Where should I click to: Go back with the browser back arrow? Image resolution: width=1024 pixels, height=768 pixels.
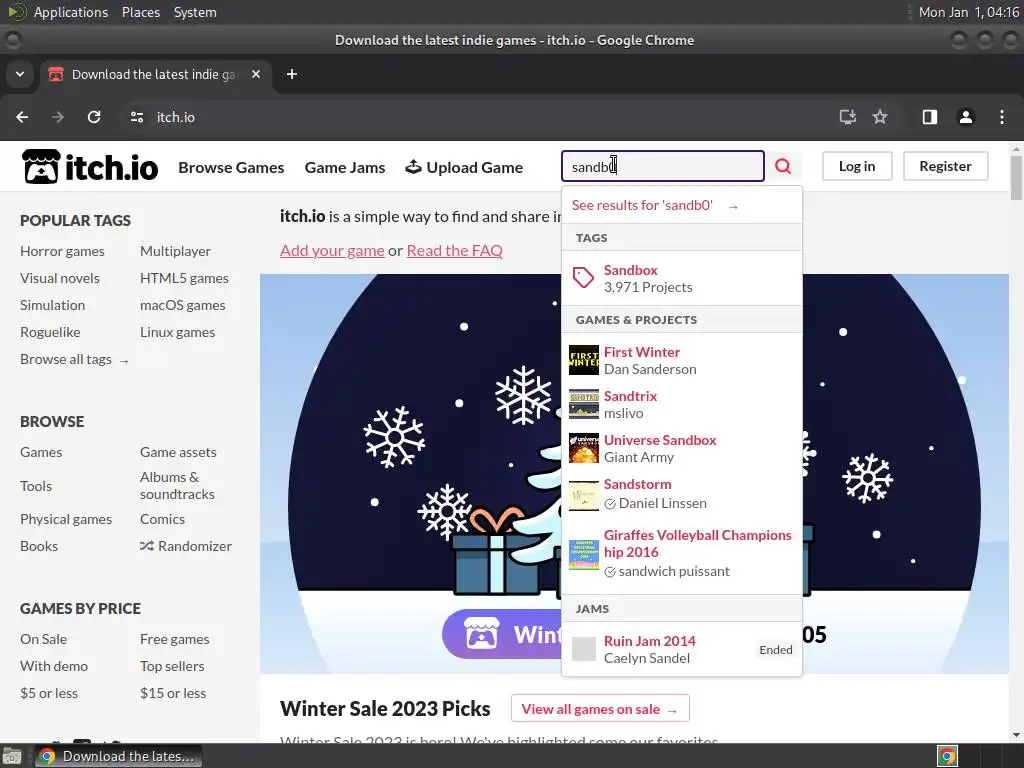[x=22, y=117]
